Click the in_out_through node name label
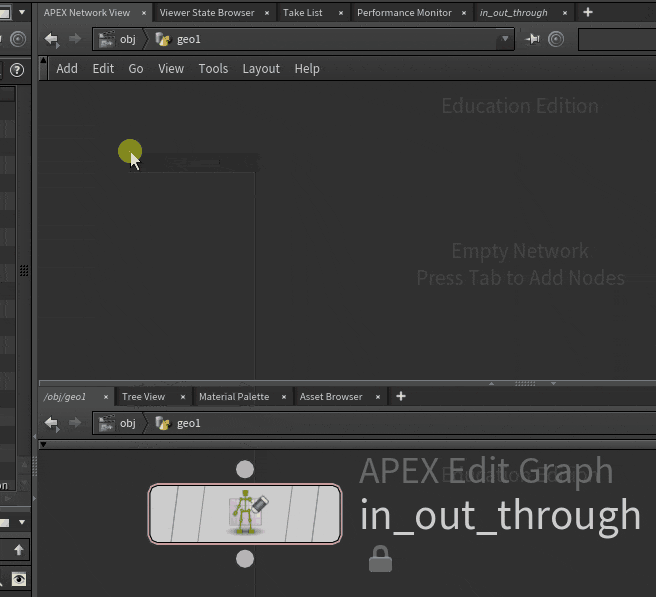Screen dimensions: 656x597 point(500,516)
